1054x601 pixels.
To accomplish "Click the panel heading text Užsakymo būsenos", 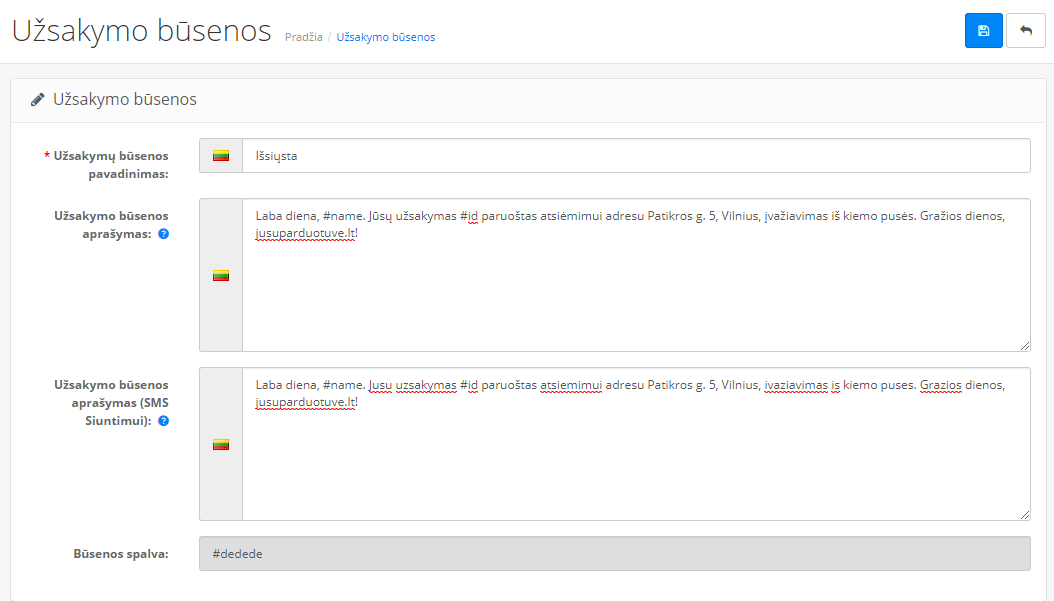I will point(125,99).
